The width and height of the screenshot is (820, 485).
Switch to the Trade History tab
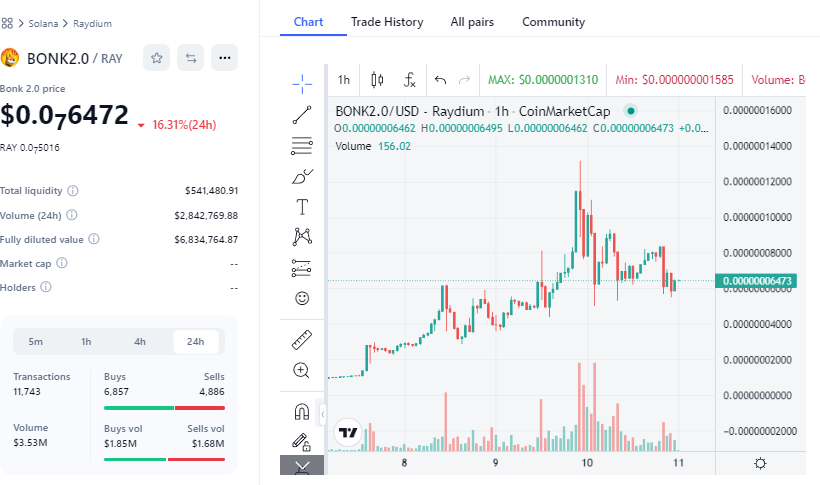click(387, 21)
